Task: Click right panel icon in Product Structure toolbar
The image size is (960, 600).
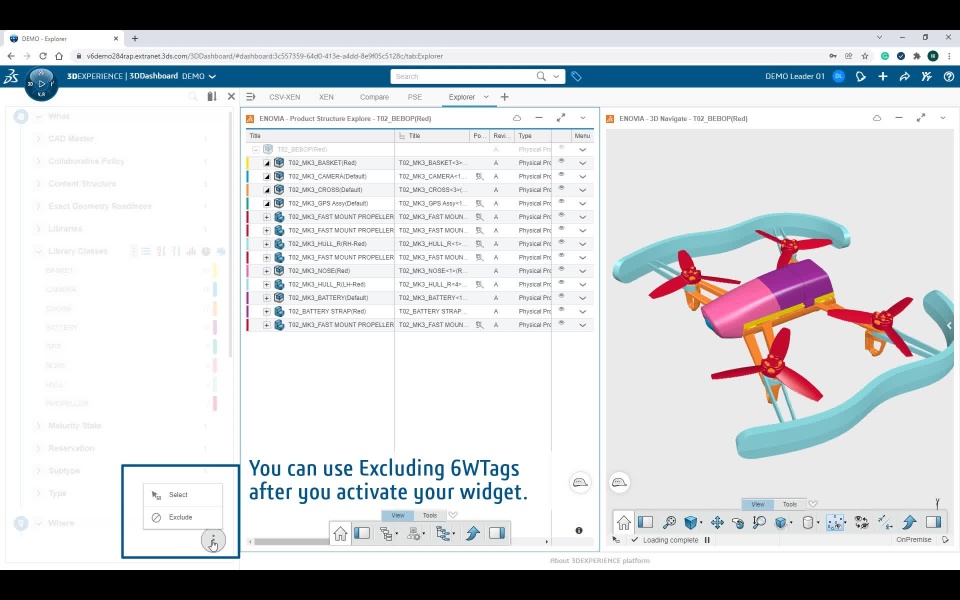Action: point(497,533)
